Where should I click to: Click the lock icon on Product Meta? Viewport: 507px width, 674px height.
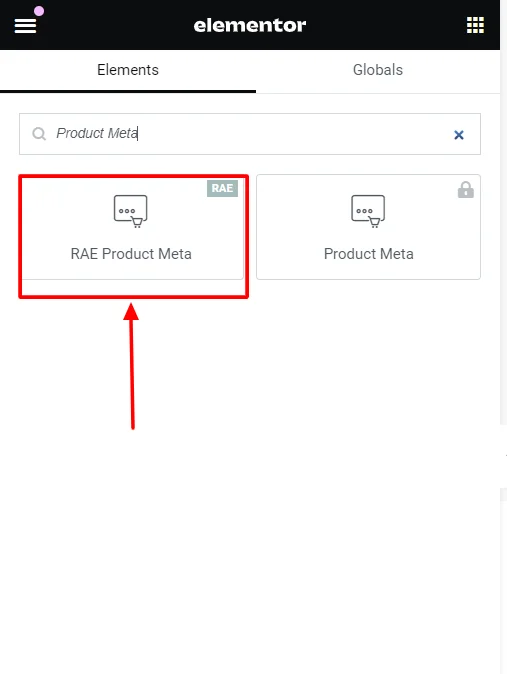tap(466, 190)
